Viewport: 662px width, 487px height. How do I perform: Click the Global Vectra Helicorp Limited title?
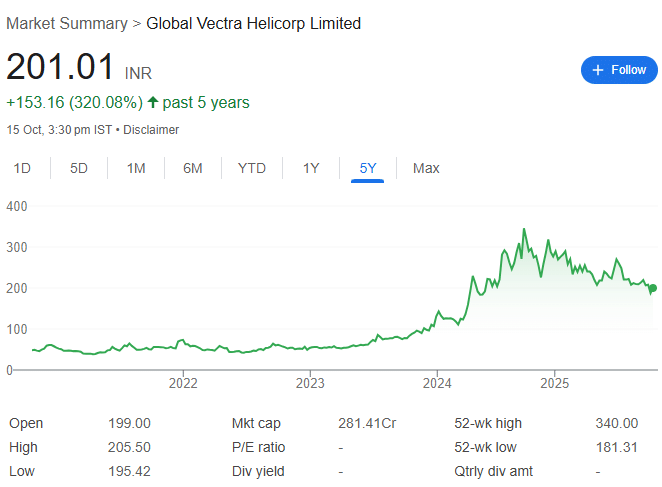tap(254, 23)
